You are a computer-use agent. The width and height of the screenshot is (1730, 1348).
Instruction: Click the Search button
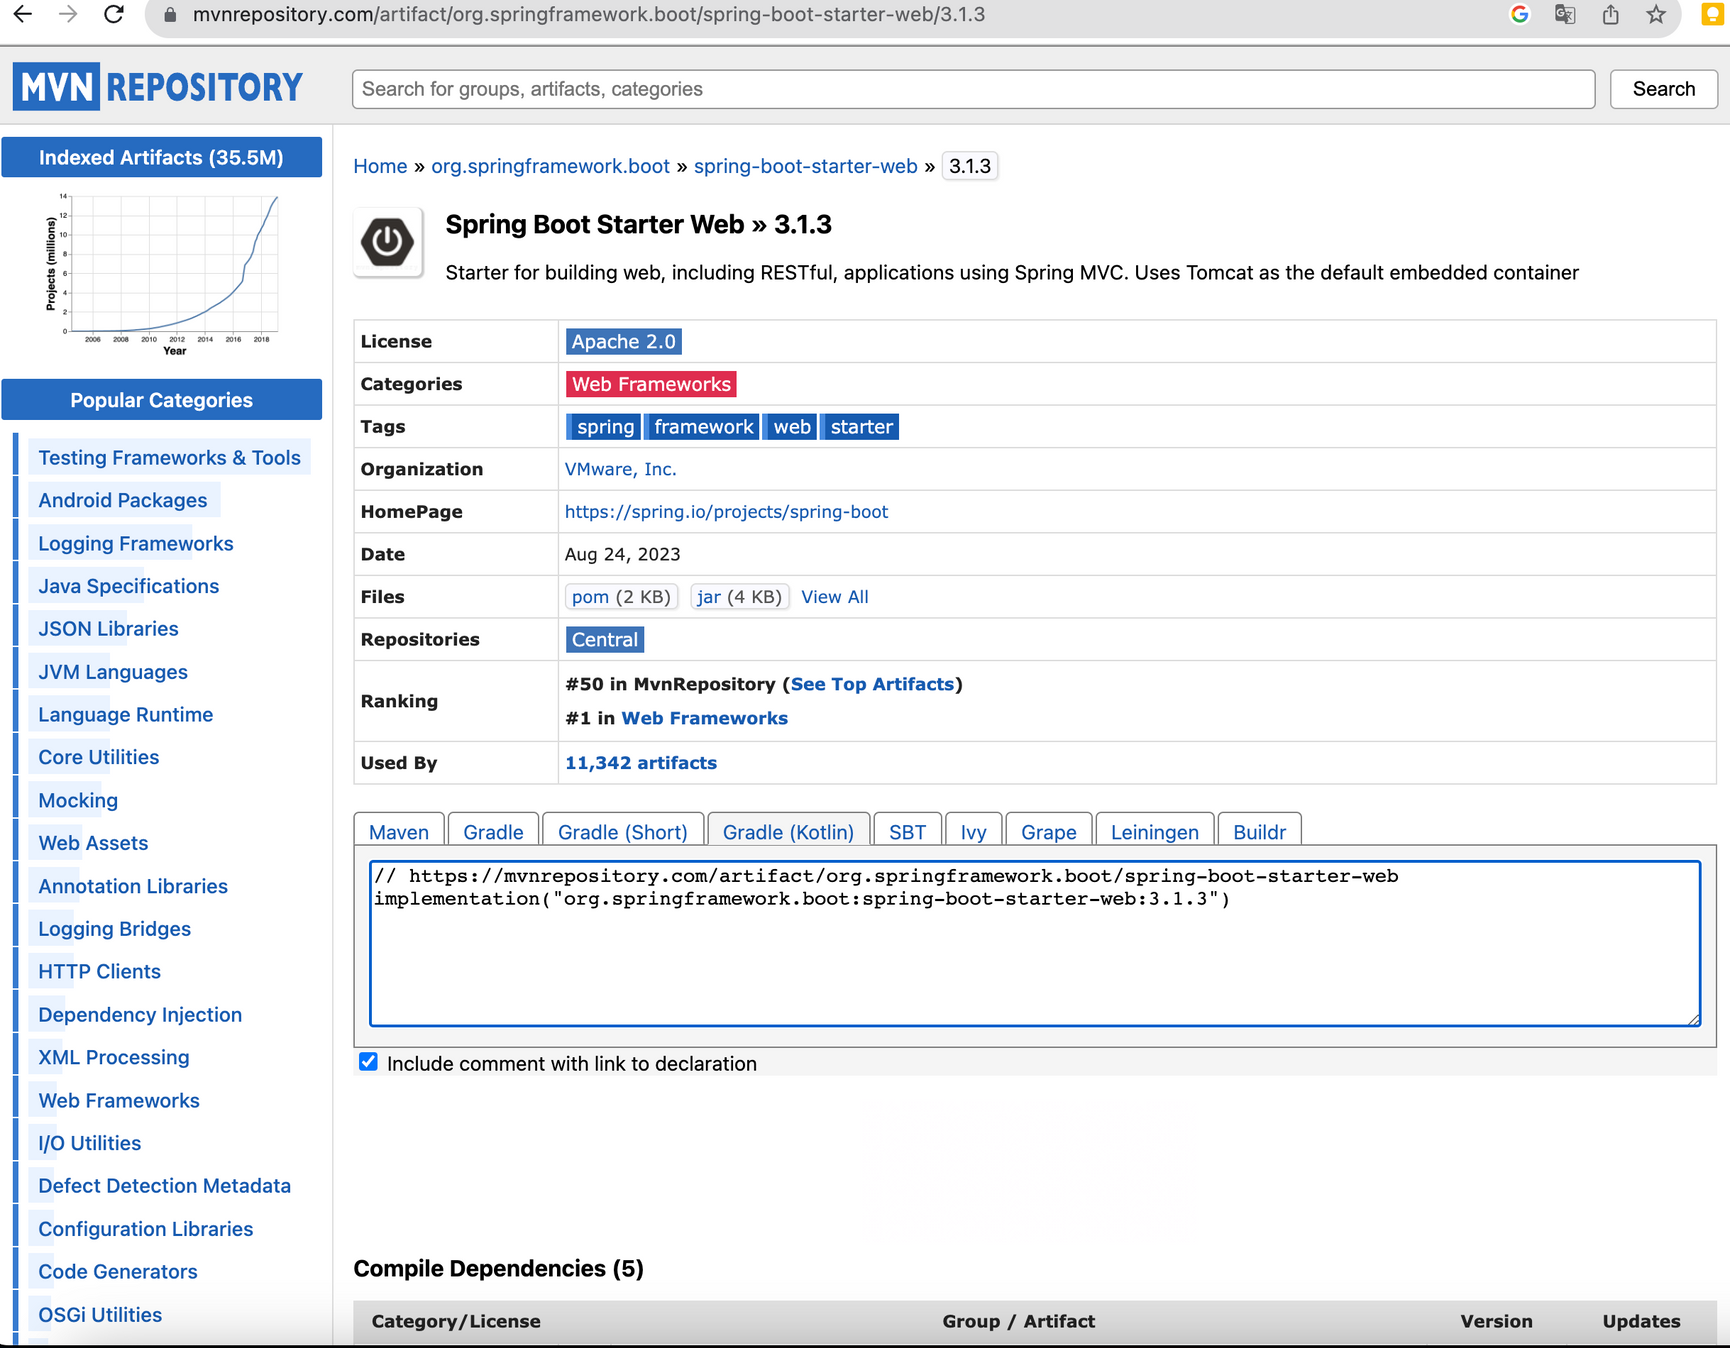click(x=1664, y=89)
